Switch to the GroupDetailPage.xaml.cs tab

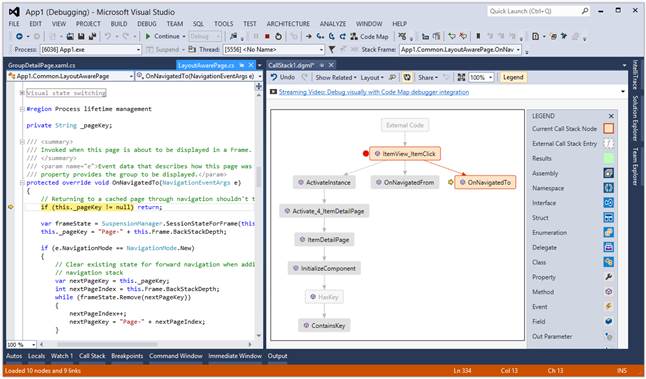[x=42, y=66]
